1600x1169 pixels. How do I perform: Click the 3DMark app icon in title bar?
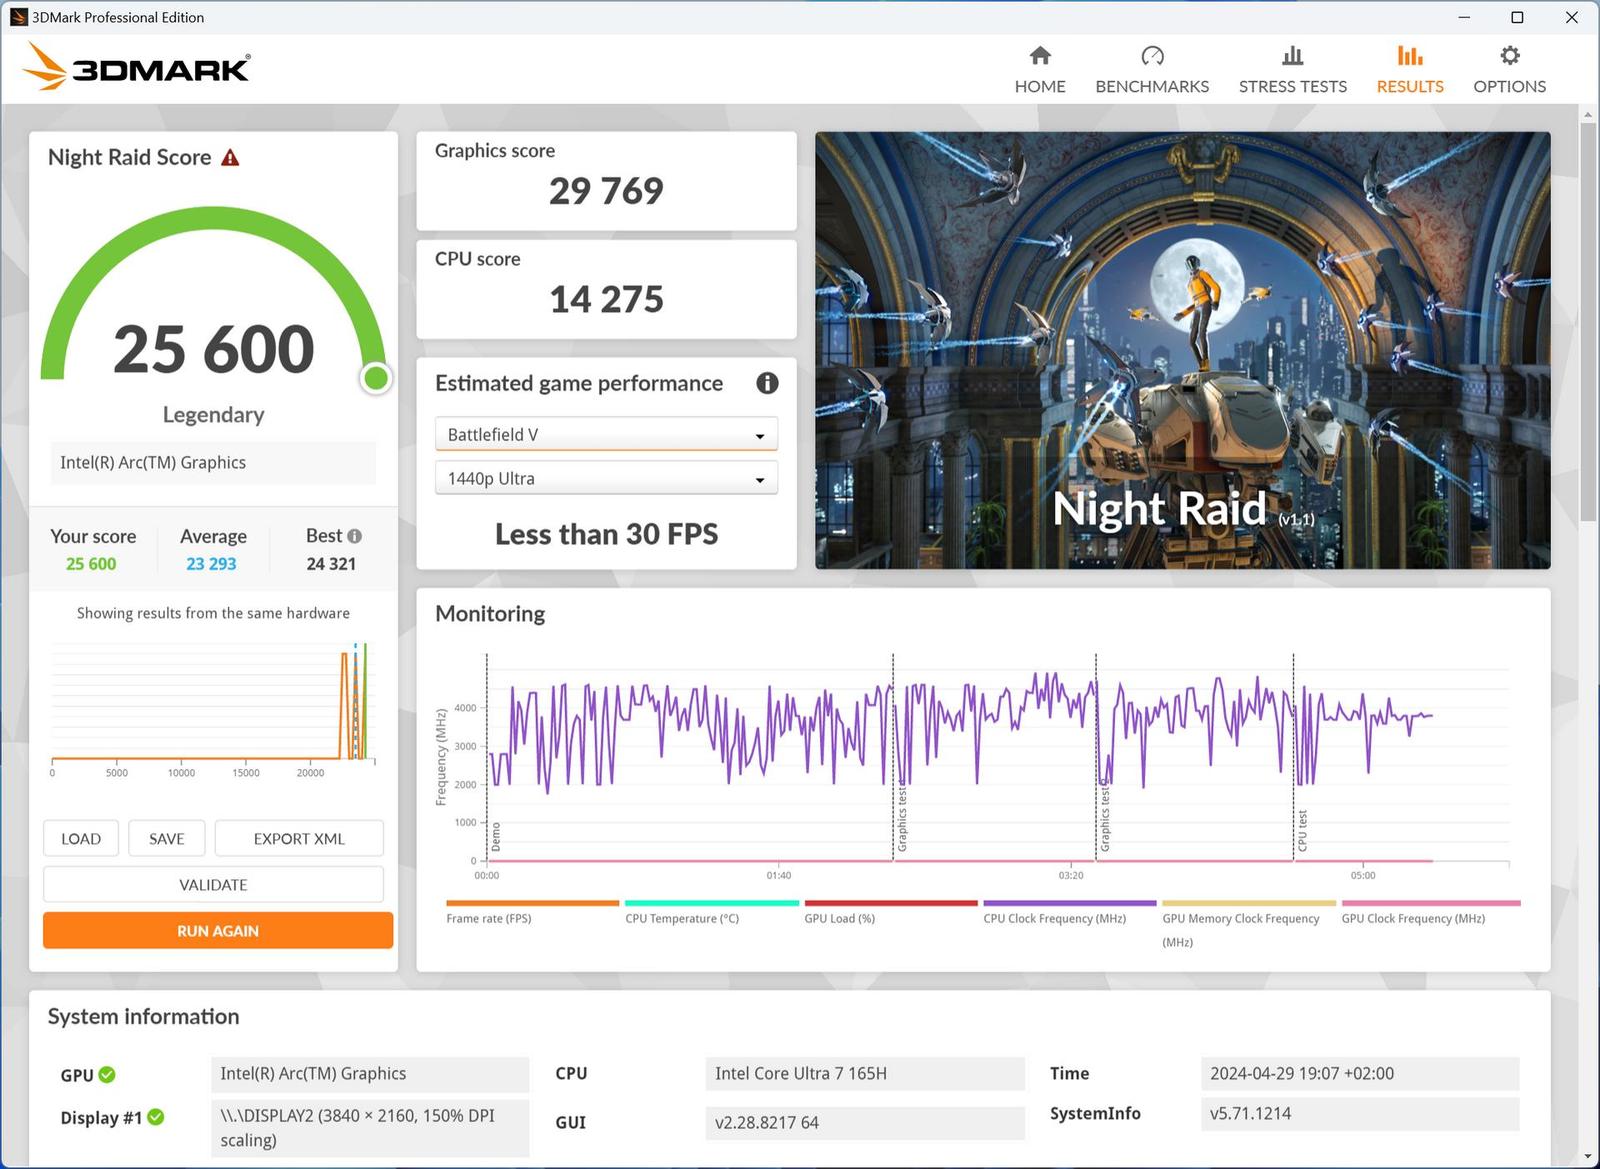pos(18,17)
